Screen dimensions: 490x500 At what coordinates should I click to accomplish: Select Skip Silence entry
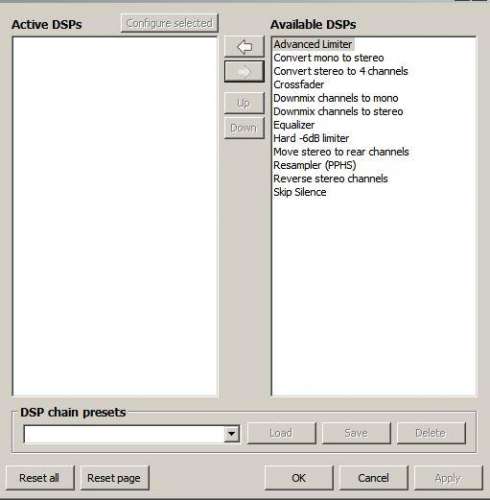point(300,192)
